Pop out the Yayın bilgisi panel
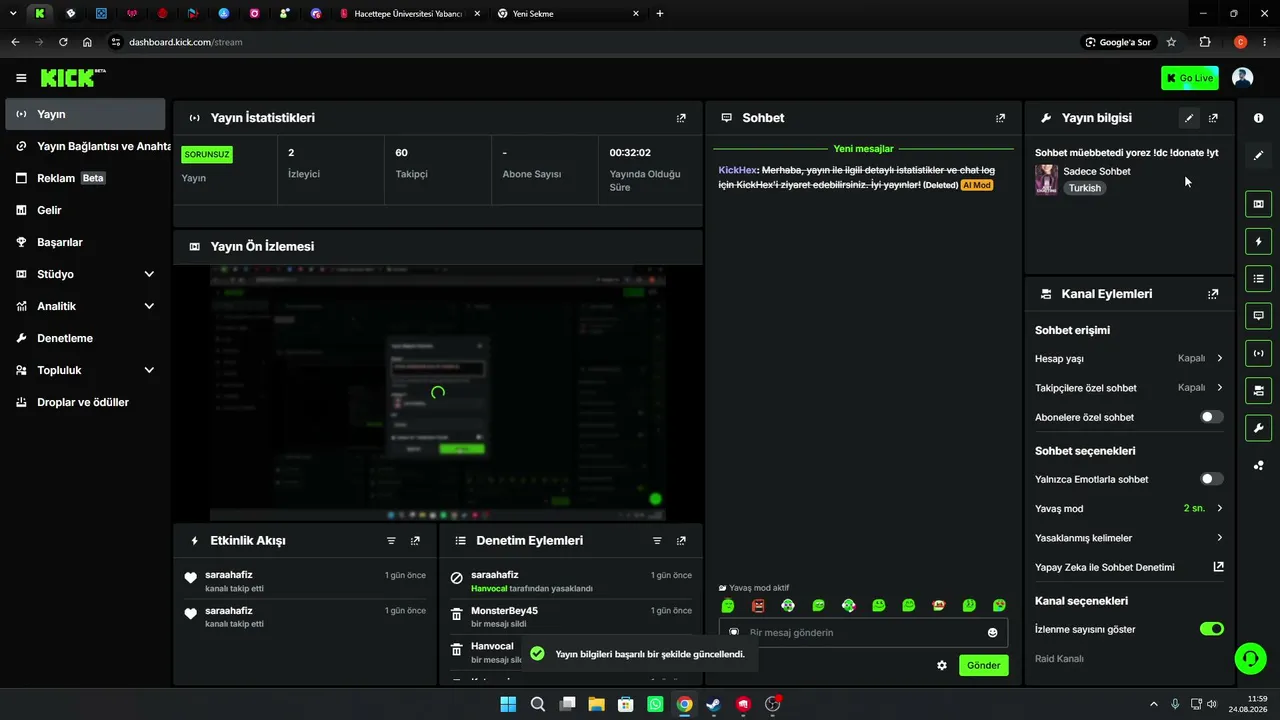 pyautogui.click(x=1213, y=118)
